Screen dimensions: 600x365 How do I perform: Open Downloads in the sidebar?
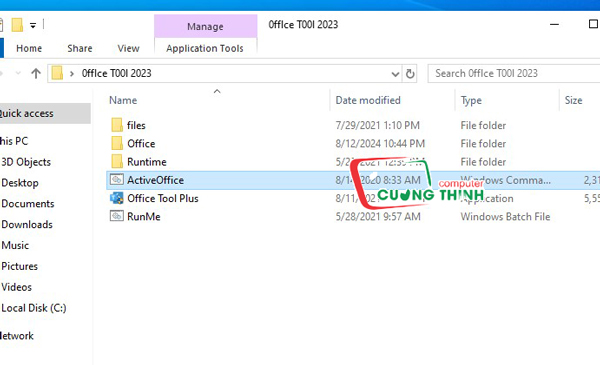coord(27,224)
